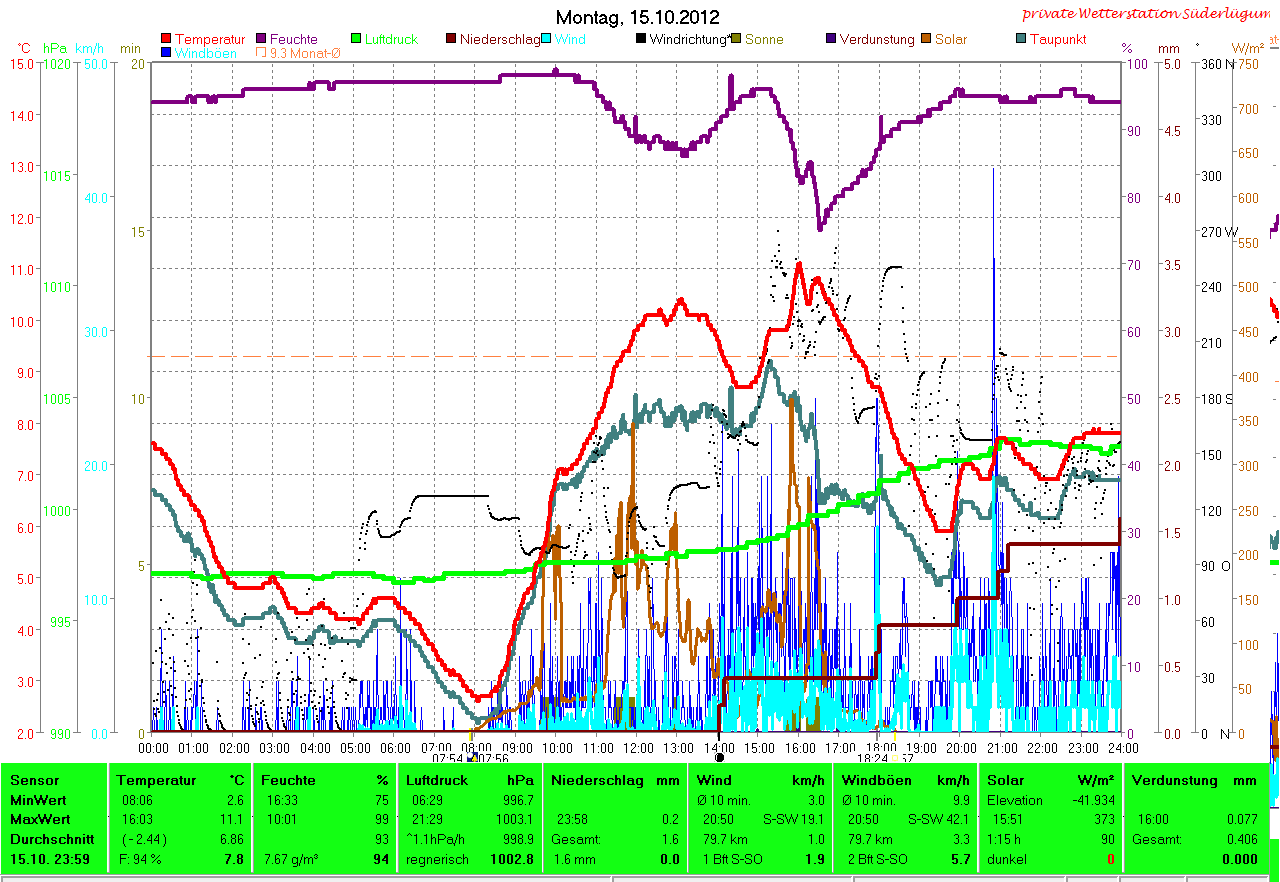Screen dimensions: 1280x882
Task: Click the olive Sonne legend swatch
Action: (x=737, y=39)
